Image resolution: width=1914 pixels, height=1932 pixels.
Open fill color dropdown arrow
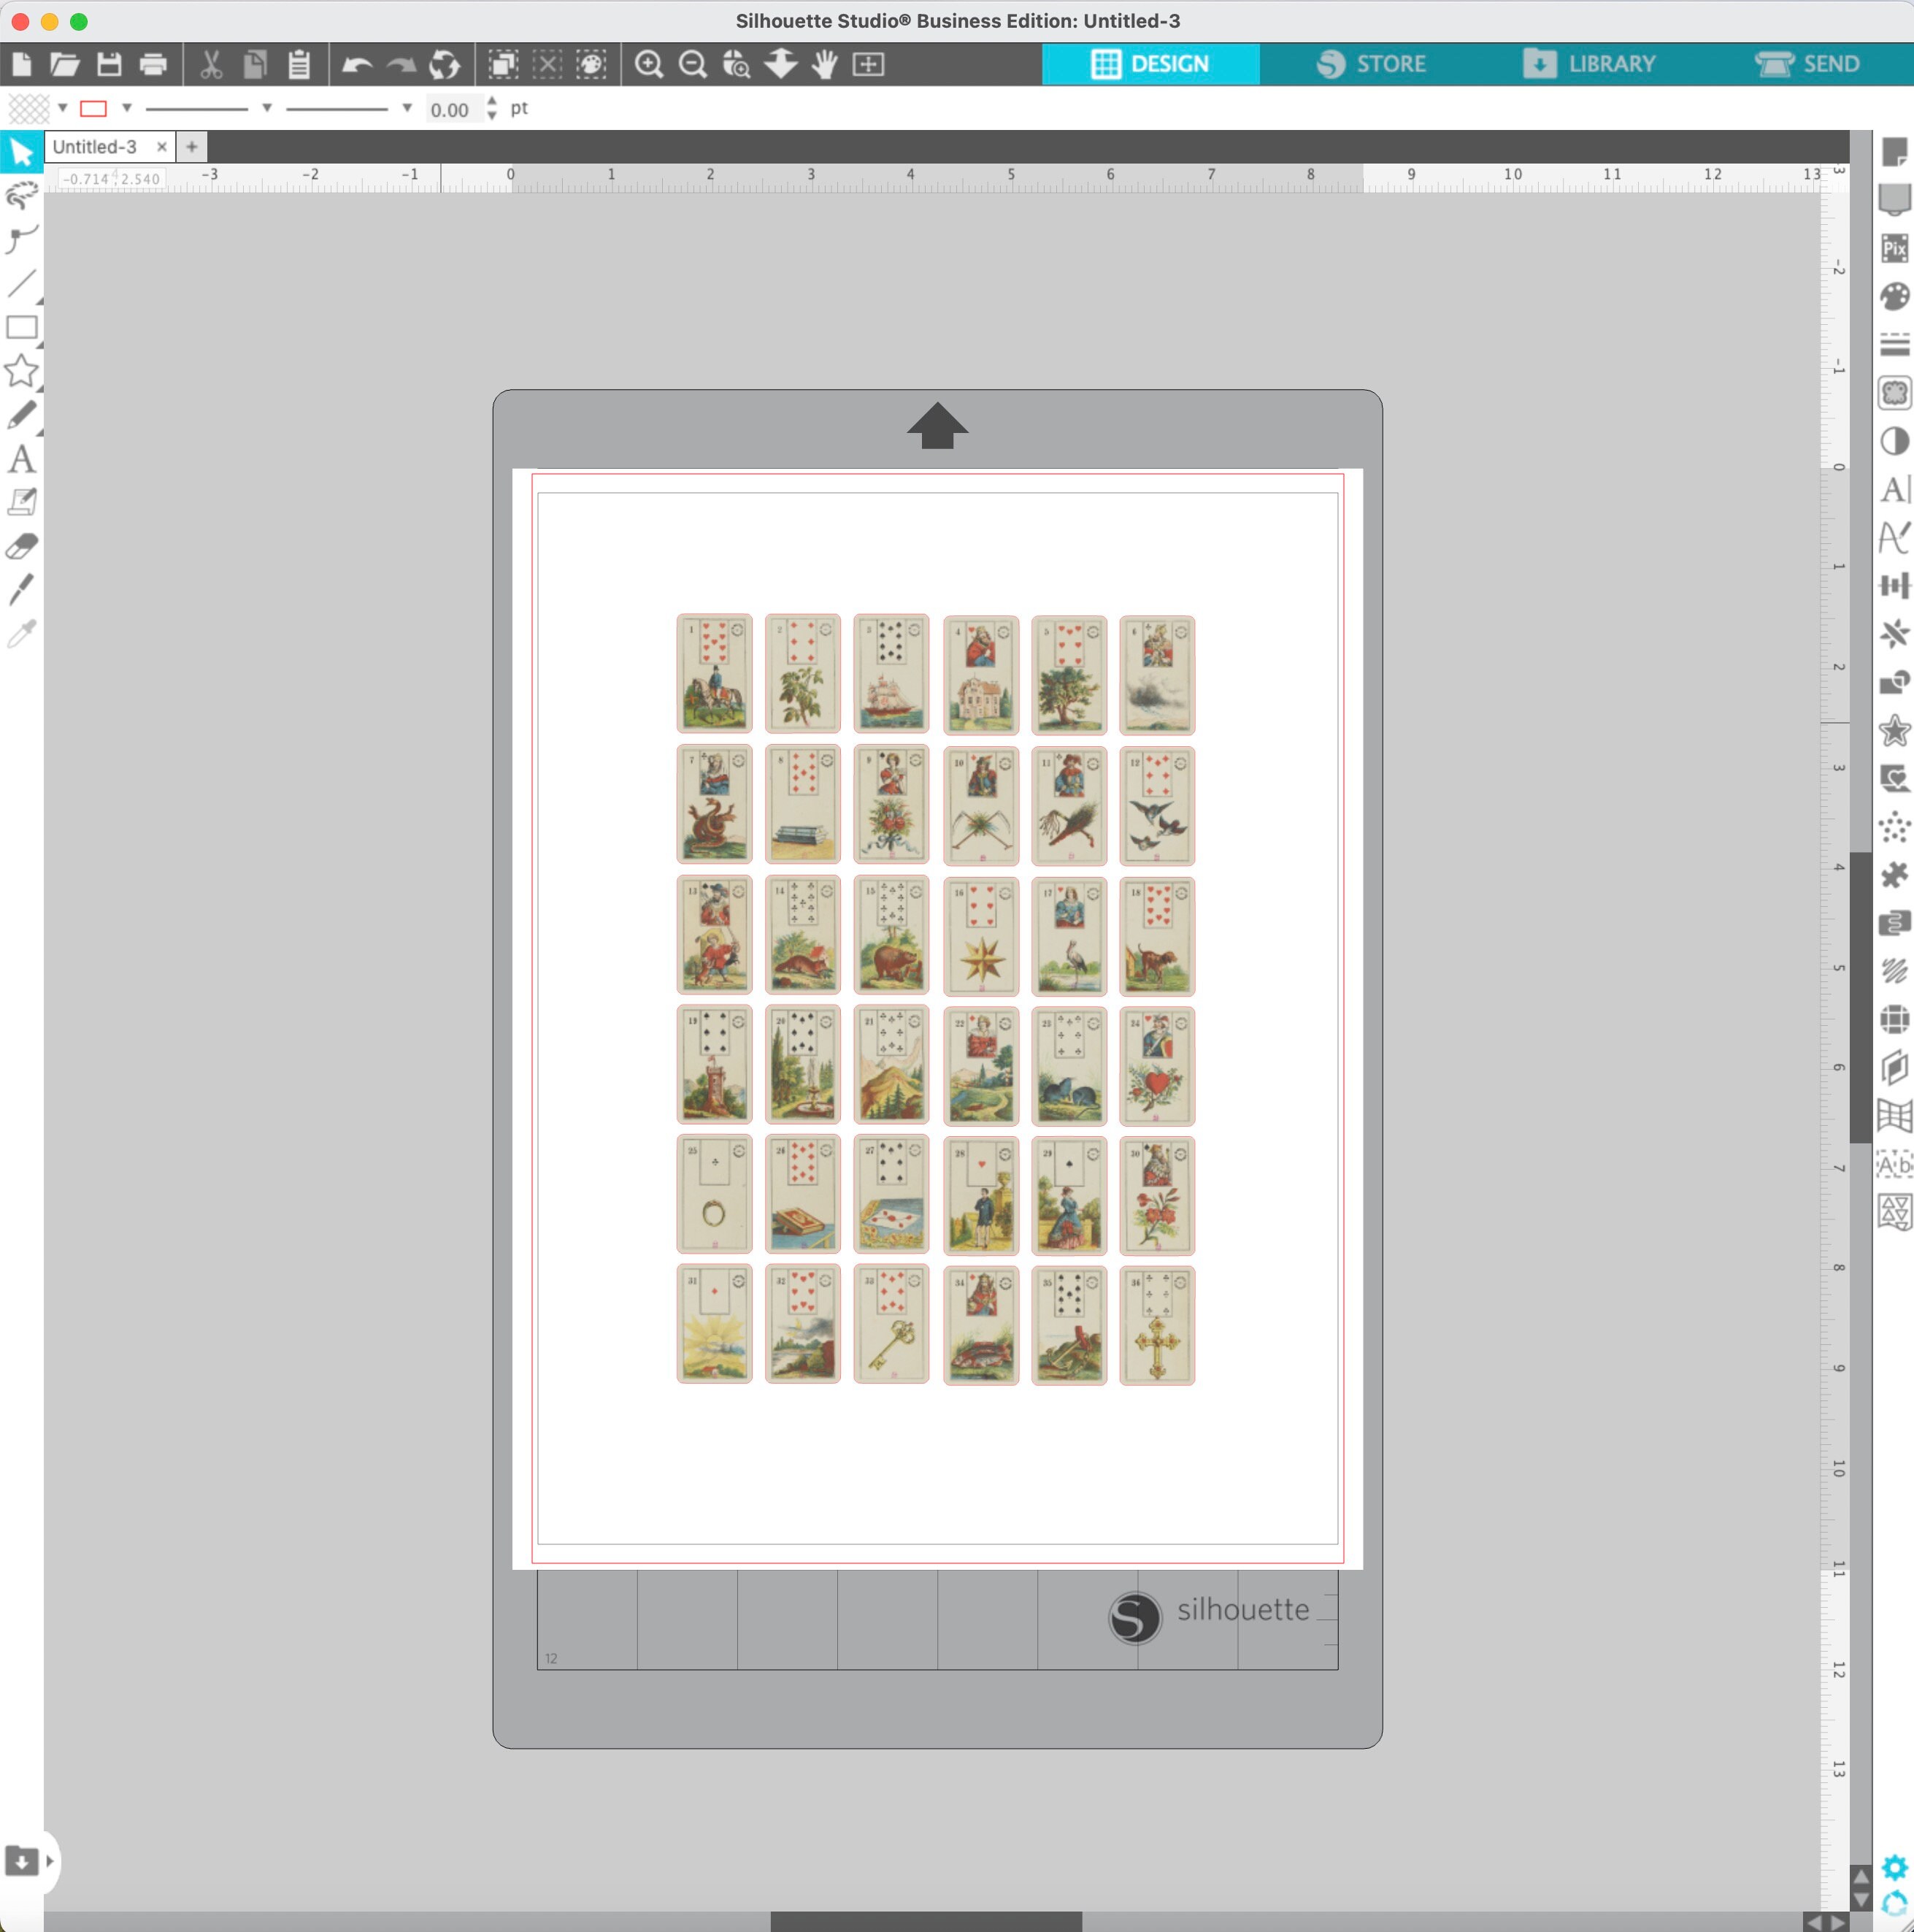62,108
